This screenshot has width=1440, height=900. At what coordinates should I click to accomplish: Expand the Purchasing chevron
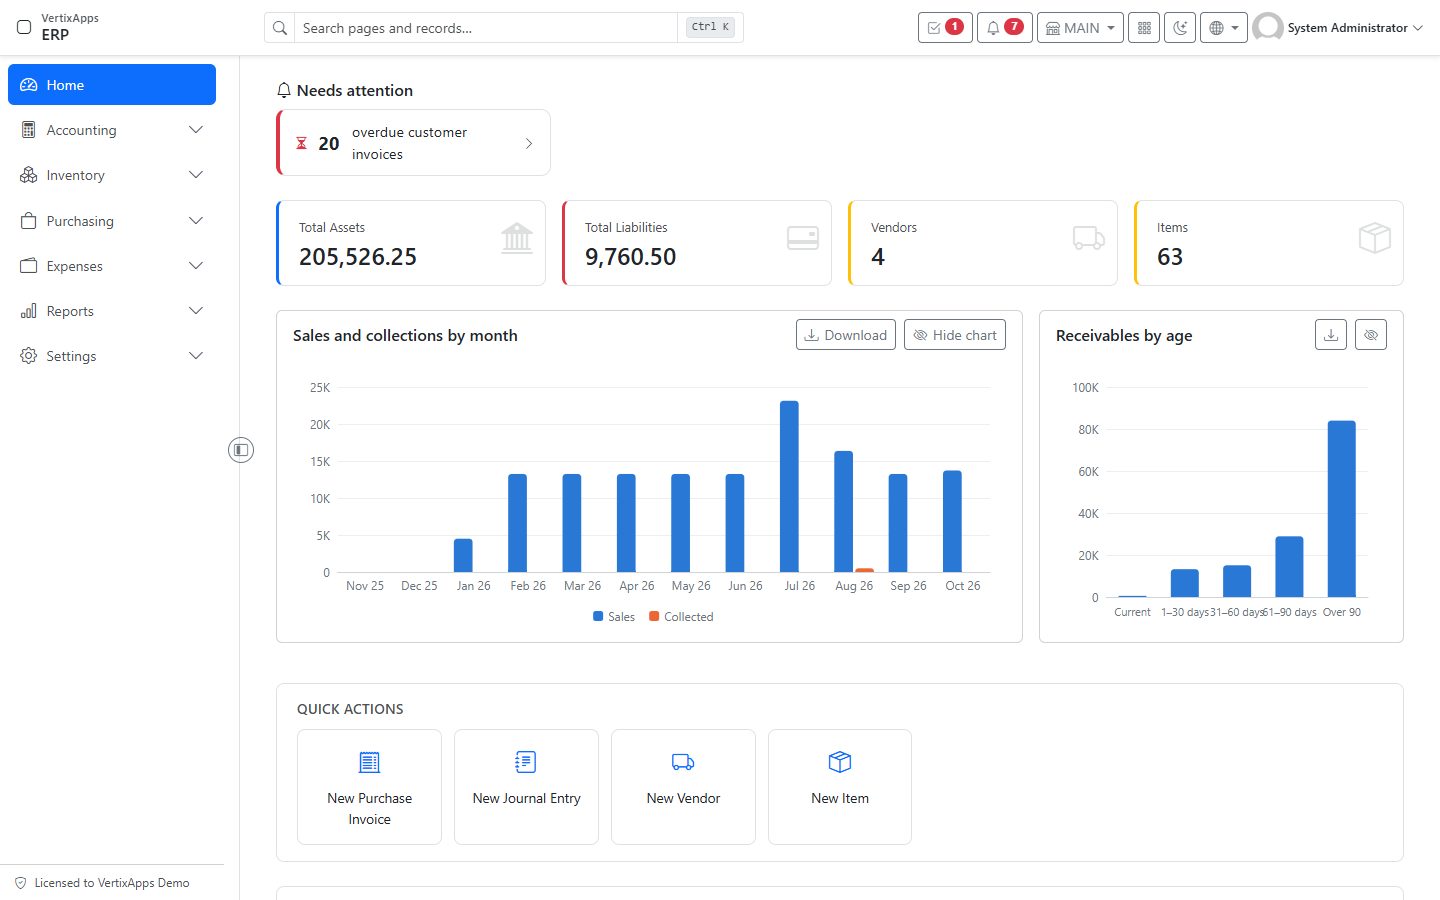(196, 221)
